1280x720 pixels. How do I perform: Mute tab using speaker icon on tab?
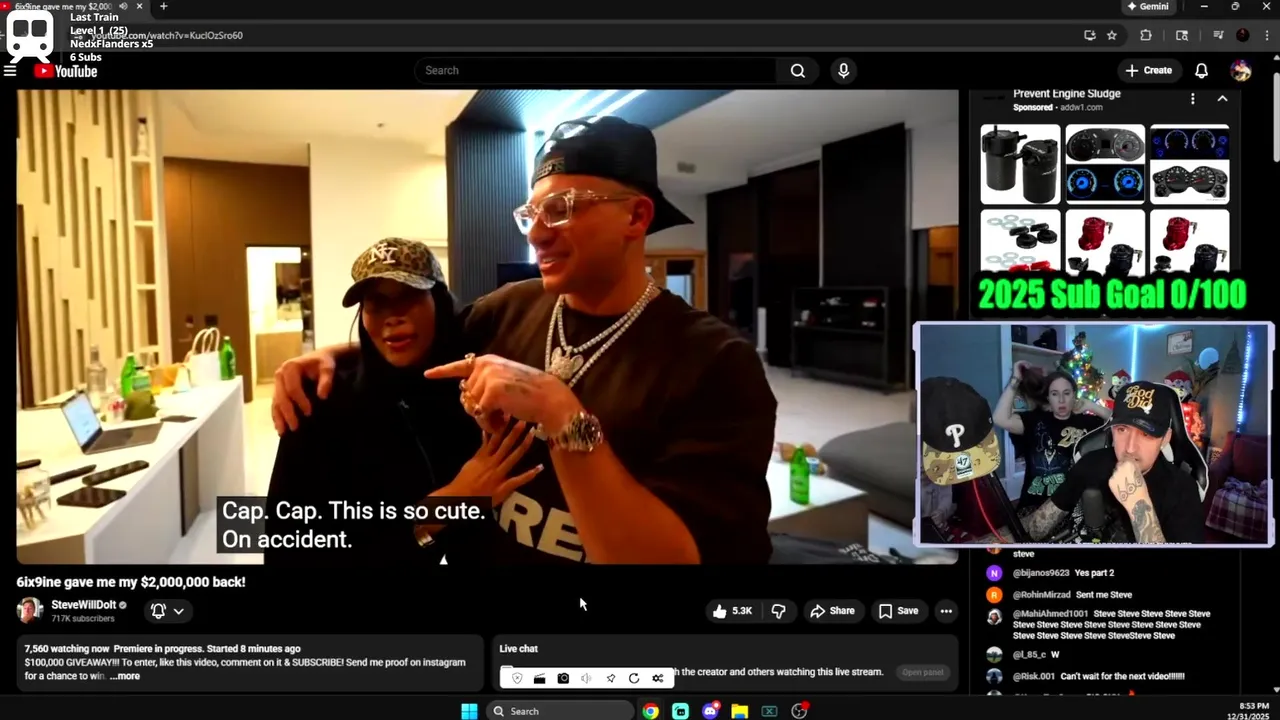[123, 6]
